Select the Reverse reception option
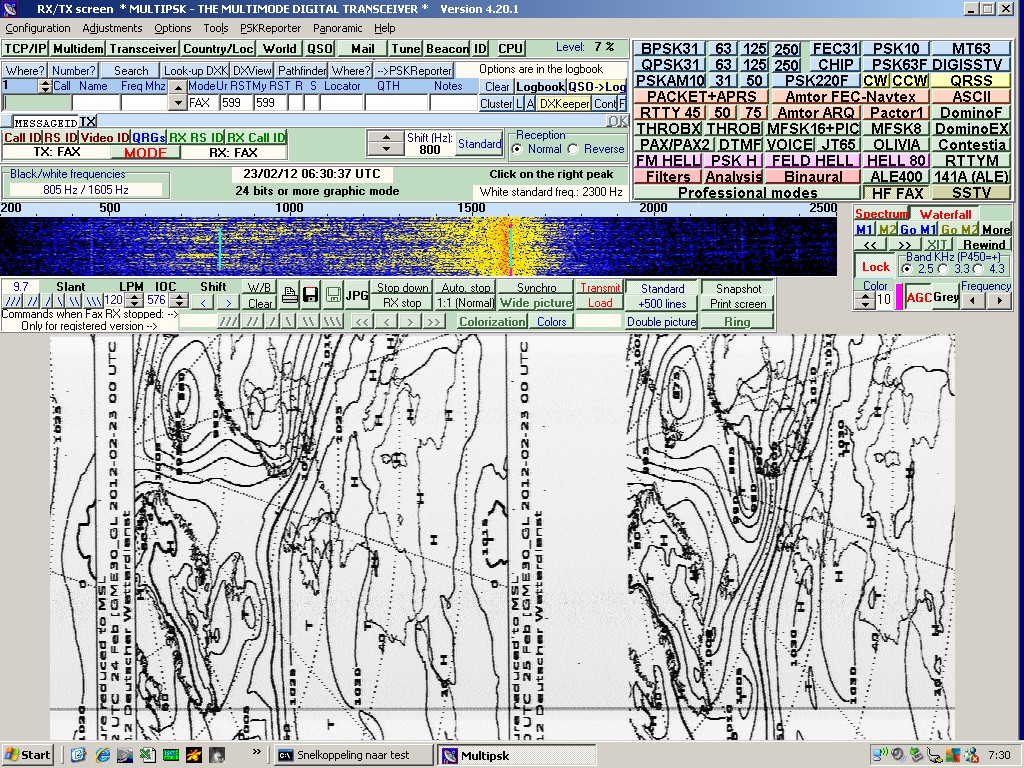This screenshot has width=1024, height=768. (x=573, y=149)
